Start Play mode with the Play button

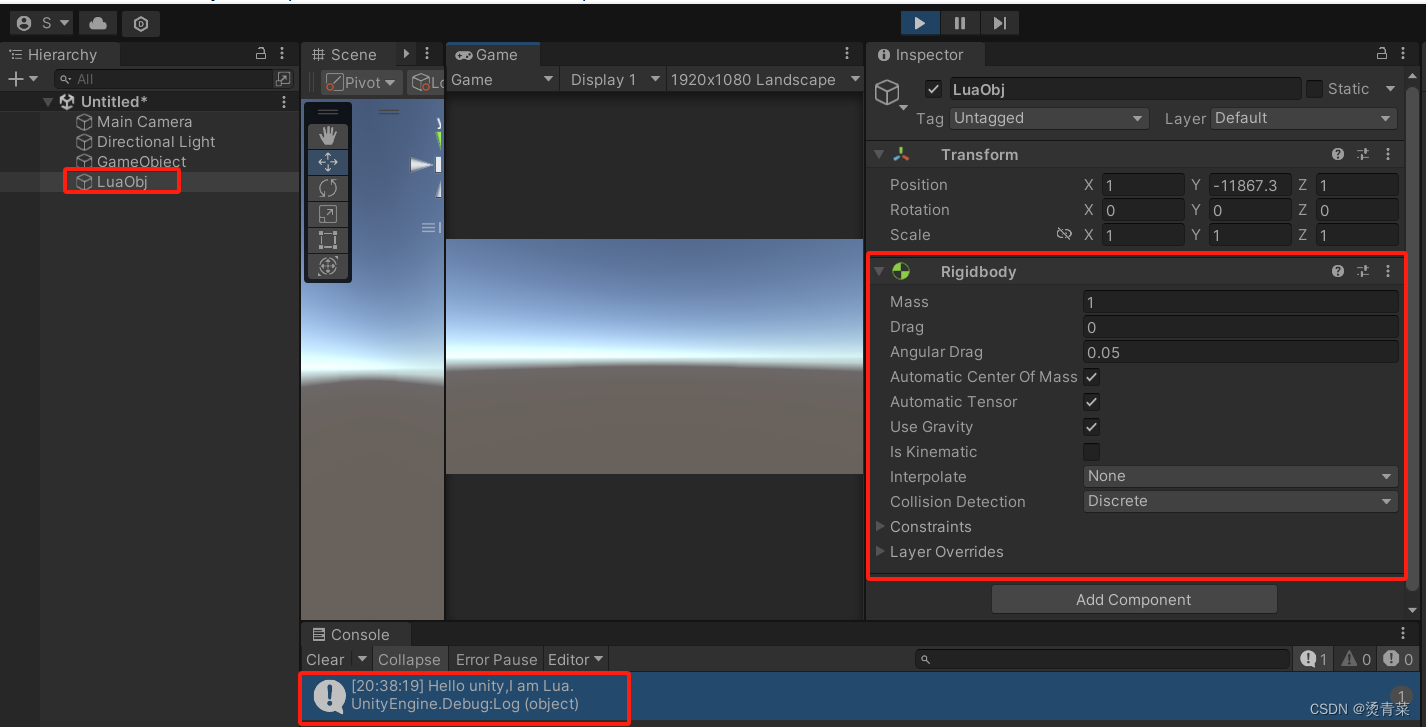click(920, 23)
